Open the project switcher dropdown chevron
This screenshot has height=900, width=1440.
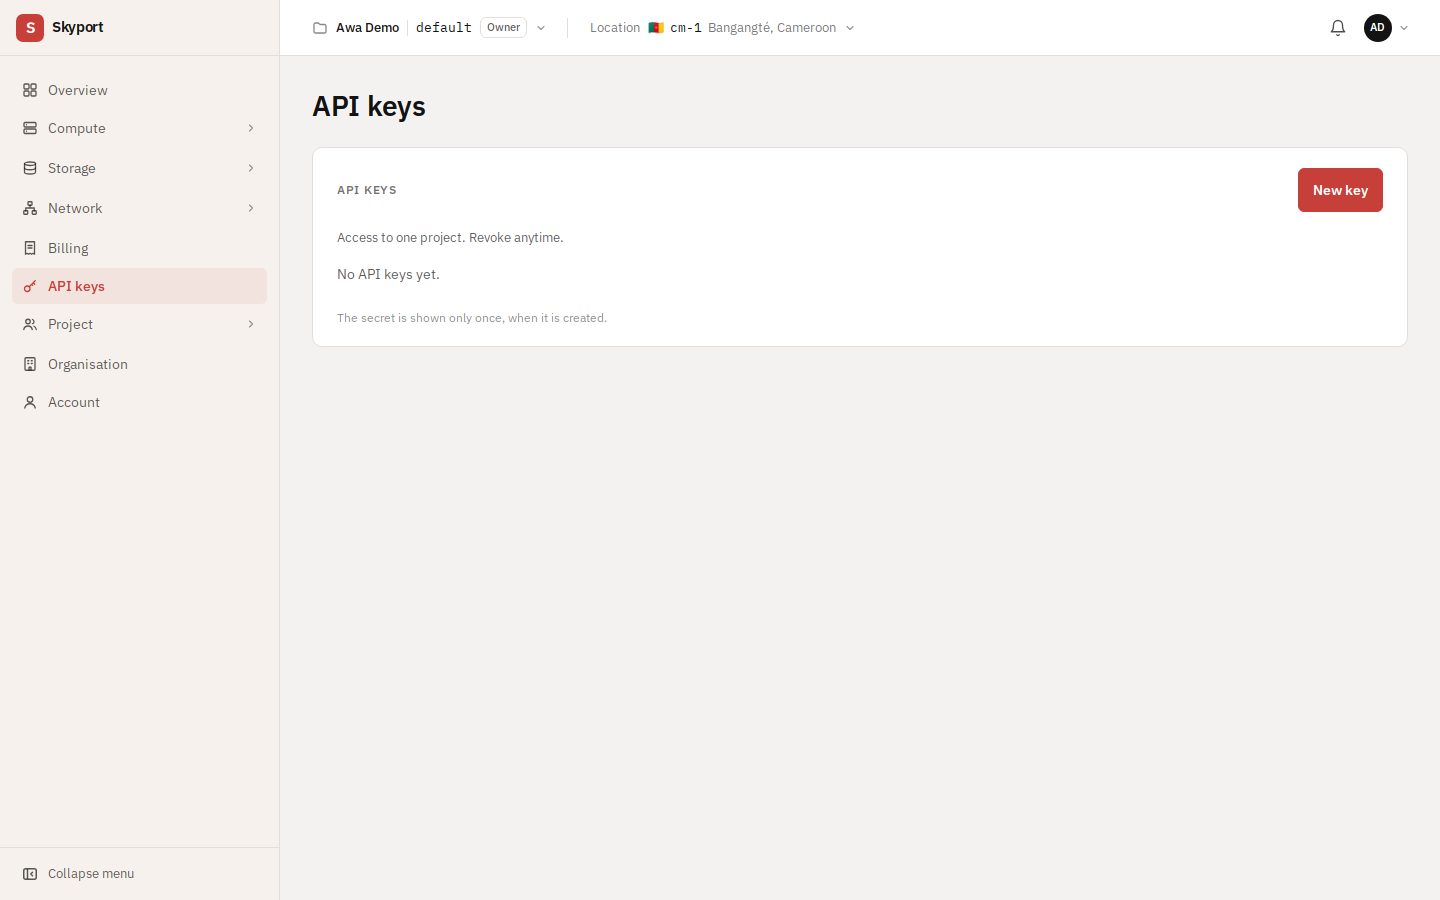(x=541, y=28)
